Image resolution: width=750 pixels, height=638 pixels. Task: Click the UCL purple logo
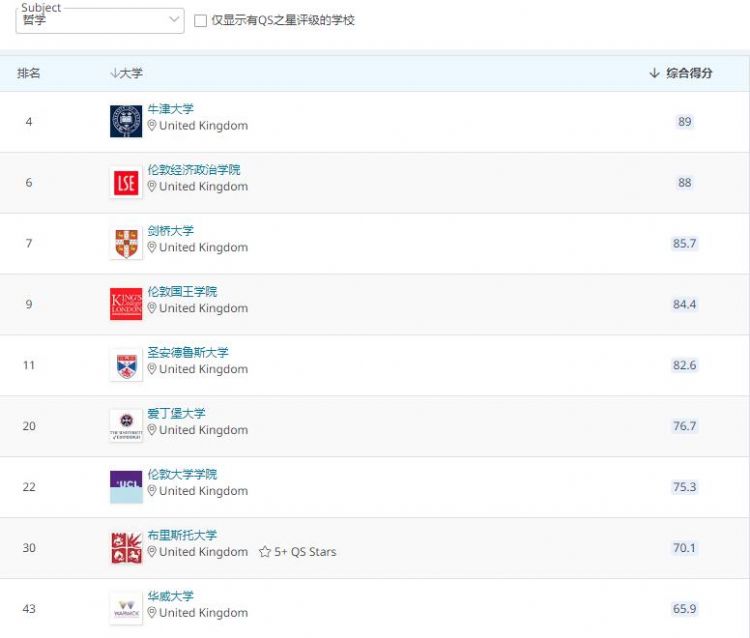coord(126,487)
